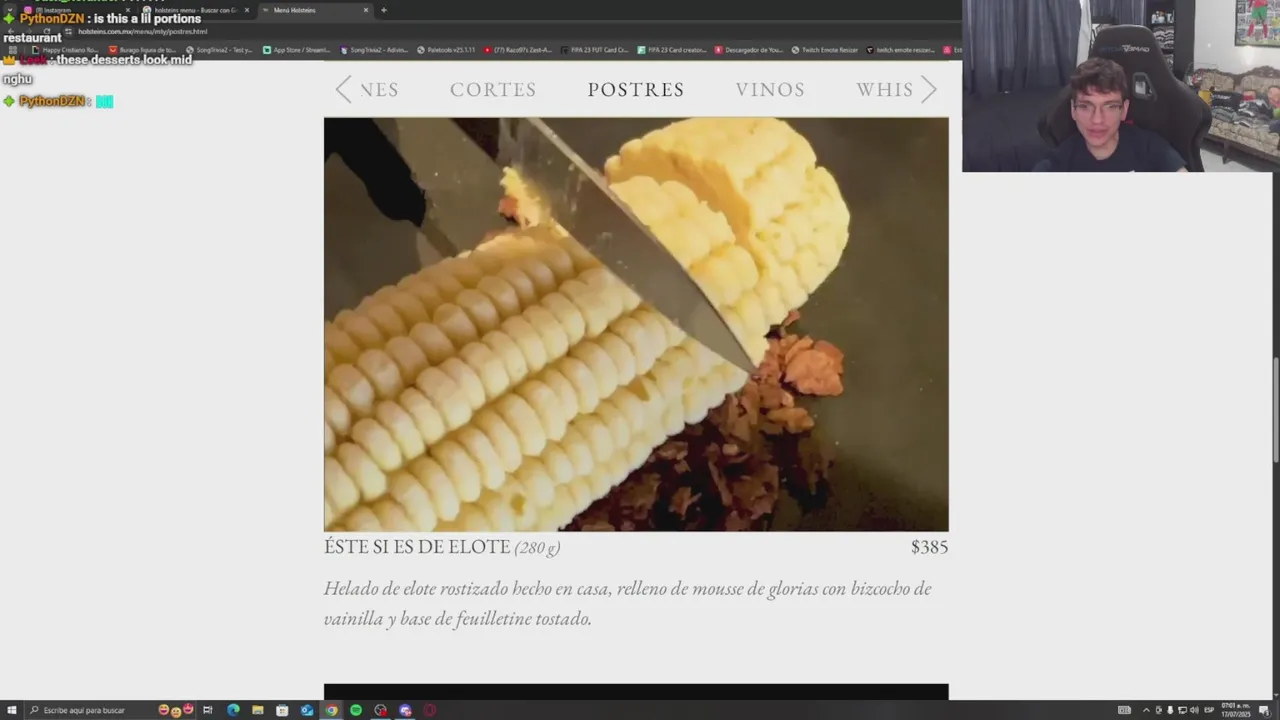Open the CORTES menu category
The height and width of the screenshot is (720, 1280).
point(493,89)
